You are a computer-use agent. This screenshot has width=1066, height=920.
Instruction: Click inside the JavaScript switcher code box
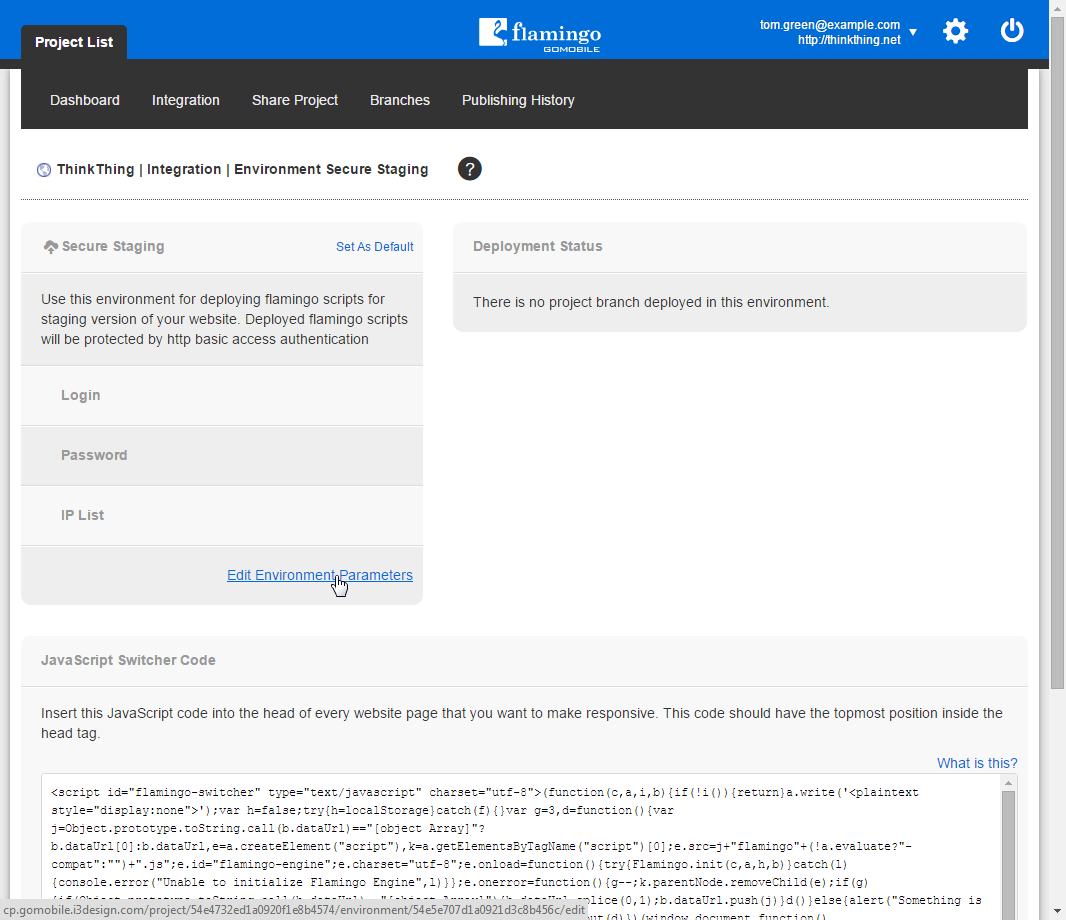(521, 847)
